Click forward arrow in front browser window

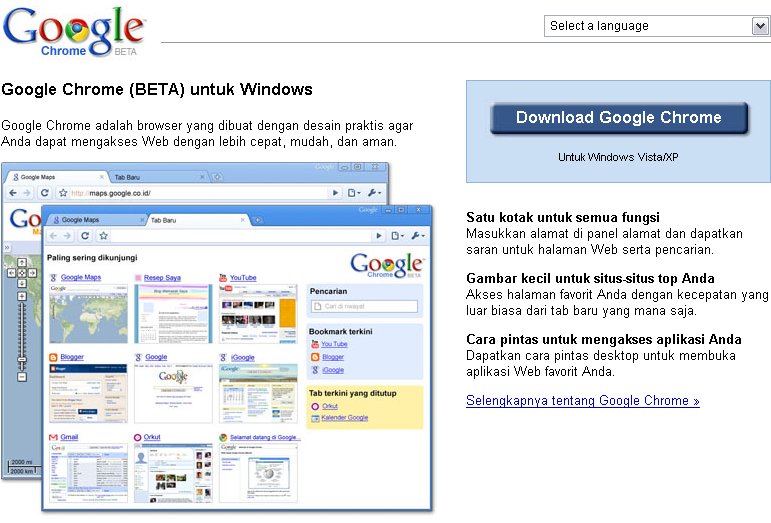pyautogui.click(x=67, y=236)
